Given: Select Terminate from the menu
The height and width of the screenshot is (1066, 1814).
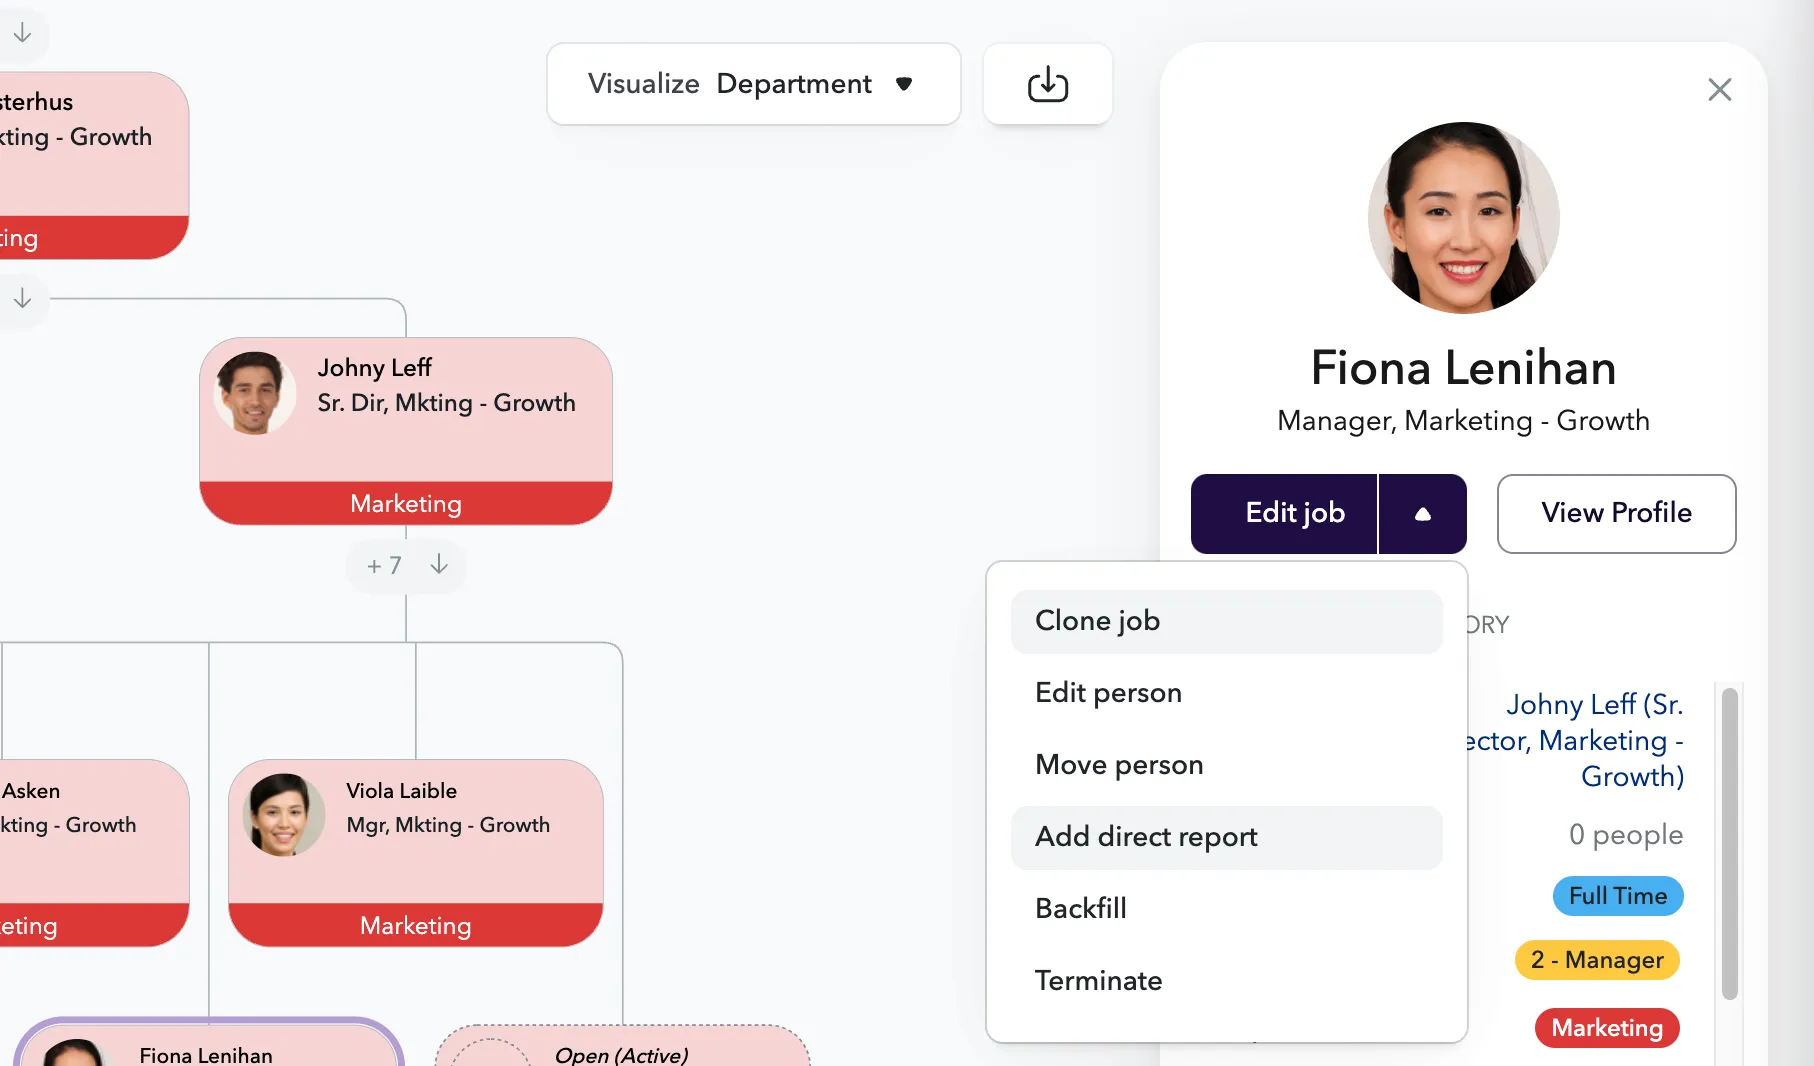Looking at the screenshot, I should click(1226, 981).
